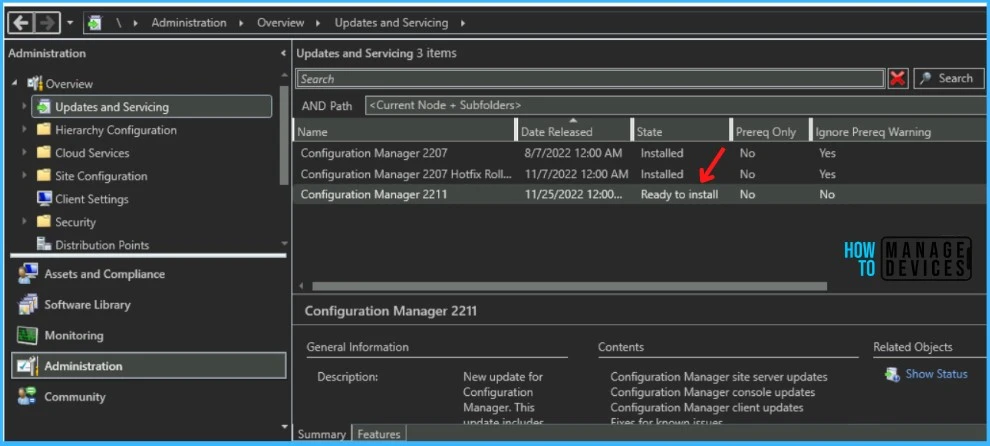990x446 pixels.
Task: Sort by the Prereq Only column header
Action: pos(770,132)
